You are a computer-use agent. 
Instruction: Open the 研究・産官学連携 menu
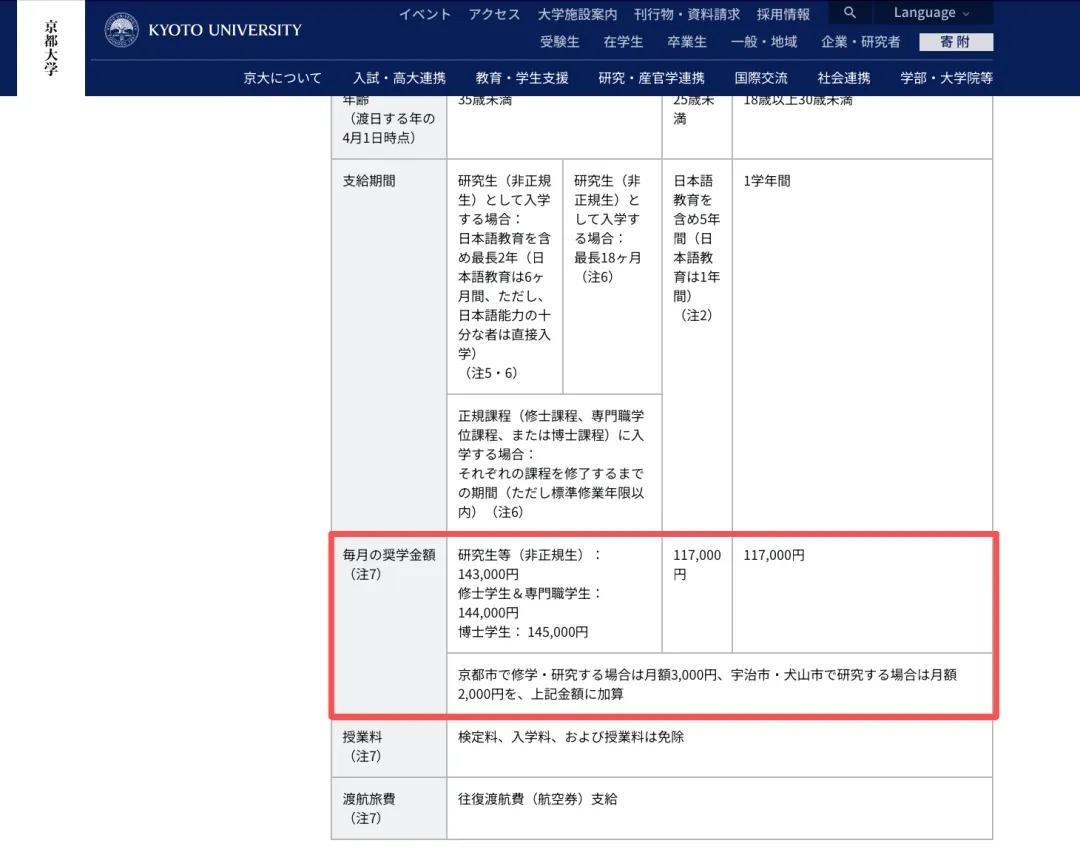(x=652, y=78)
